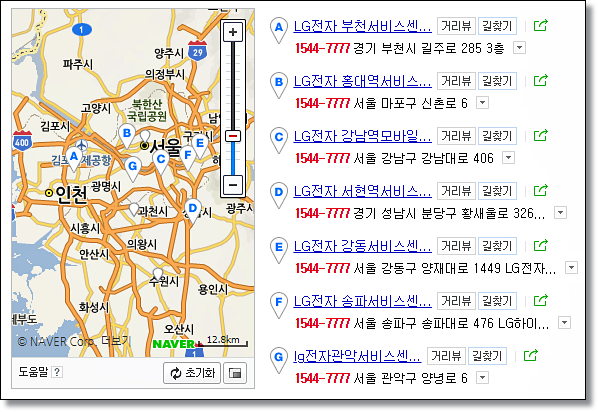Click 거리뷰 for 홍대역서비스
The width and height of the screenshot is (598, 412).
tap(456, 81)
